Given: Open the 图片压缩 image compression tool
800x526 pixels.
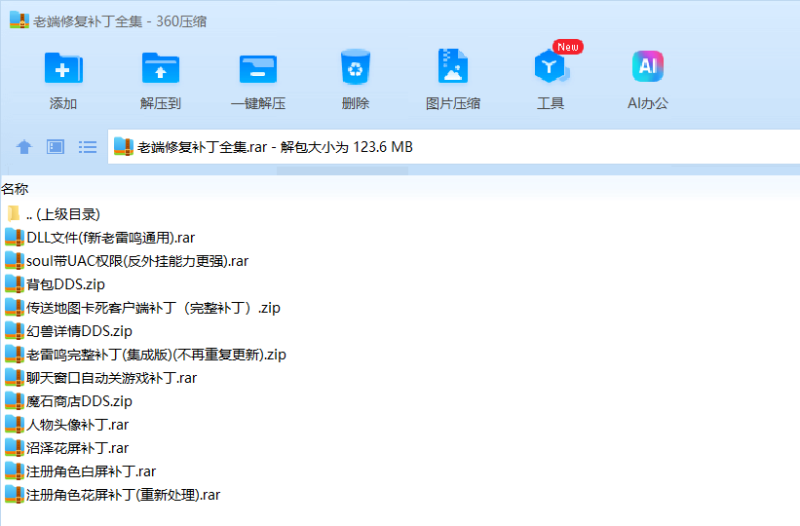Looking at the screenshot, I should 453,66.
